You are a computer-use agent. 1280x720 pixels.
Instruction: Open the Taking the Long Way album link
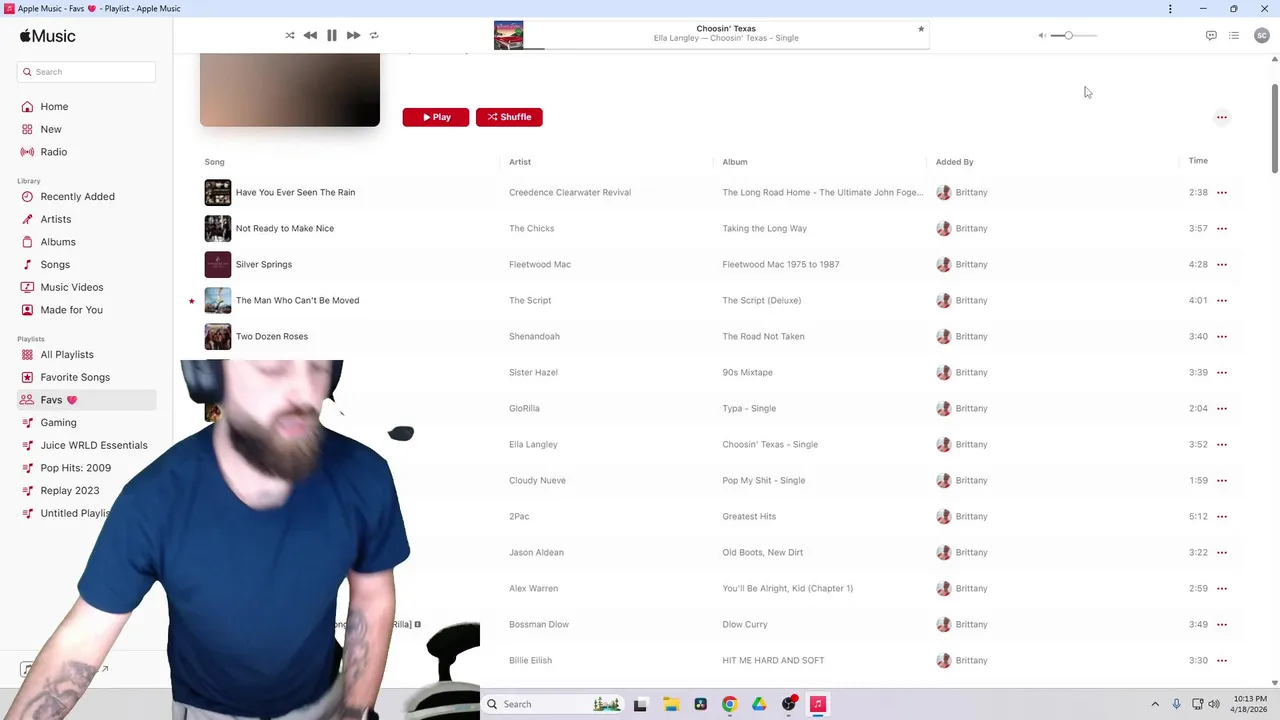coord(765,228)
